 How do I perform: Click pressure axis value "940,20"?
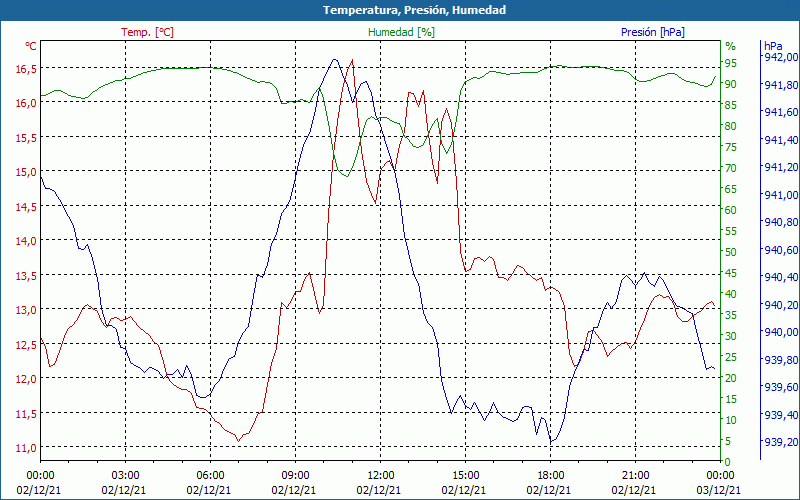pyautogui.click(x=781, y=305)
